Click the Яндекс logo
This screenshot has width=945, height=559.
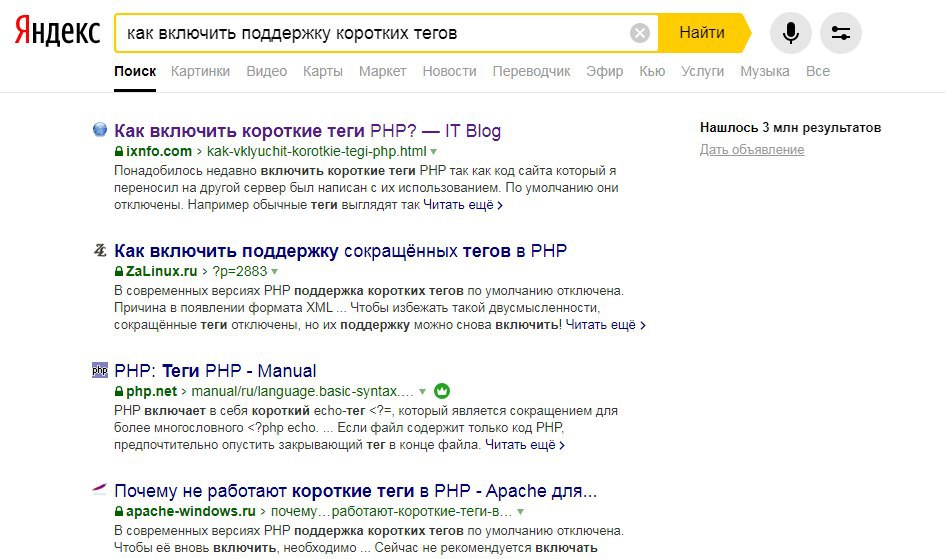[x=58, y=31]
